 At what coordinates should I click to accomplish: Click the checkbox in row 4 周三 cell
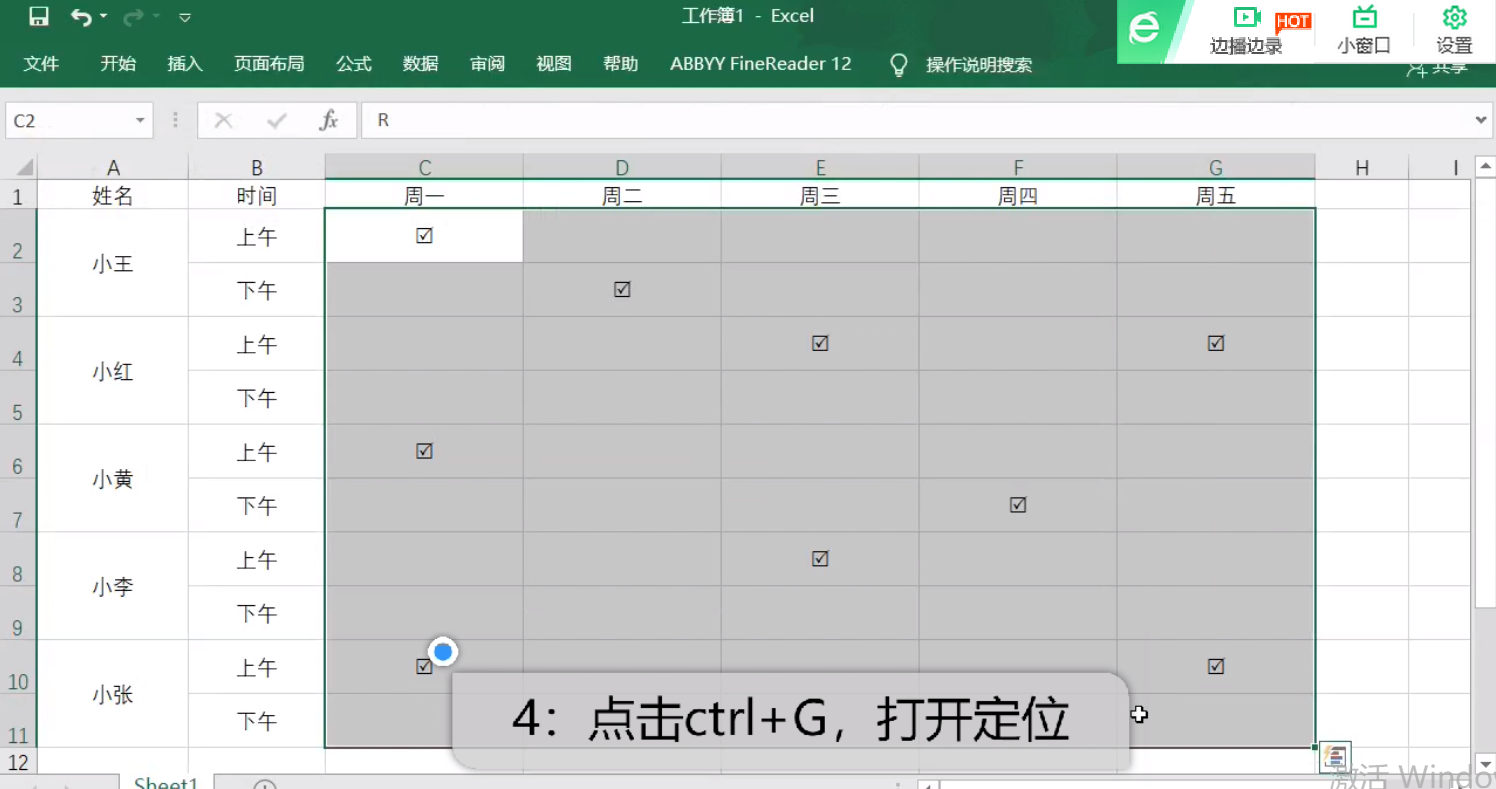tap(820, 344)
